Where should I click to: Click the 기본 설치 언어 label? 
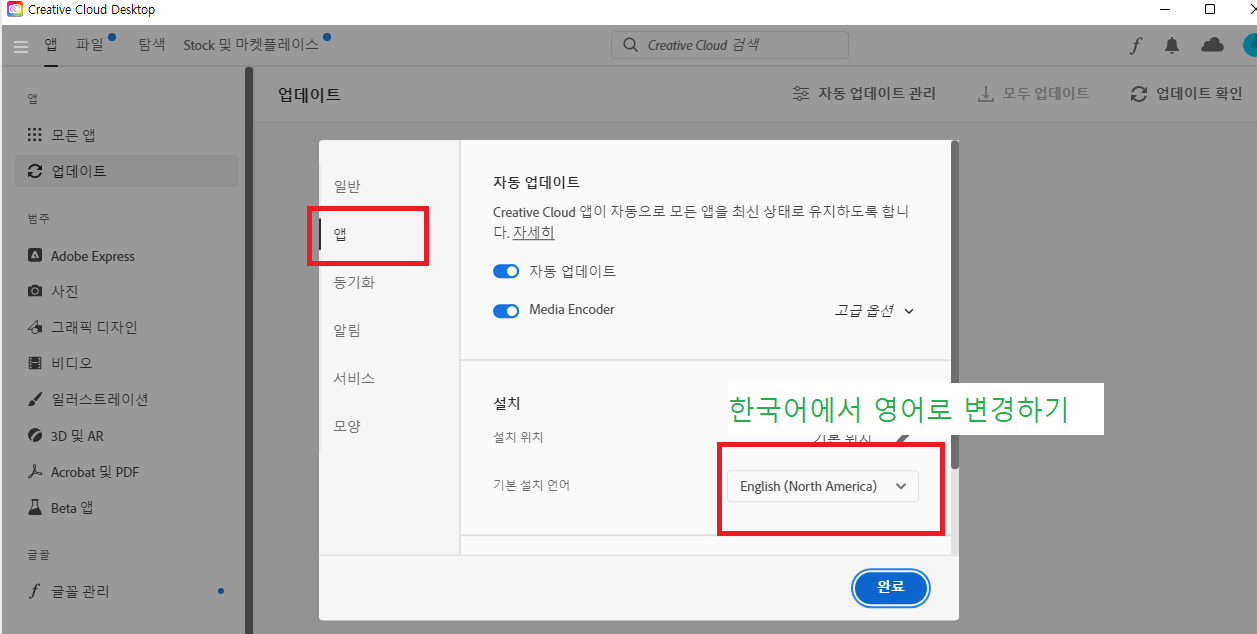[532, 486]
